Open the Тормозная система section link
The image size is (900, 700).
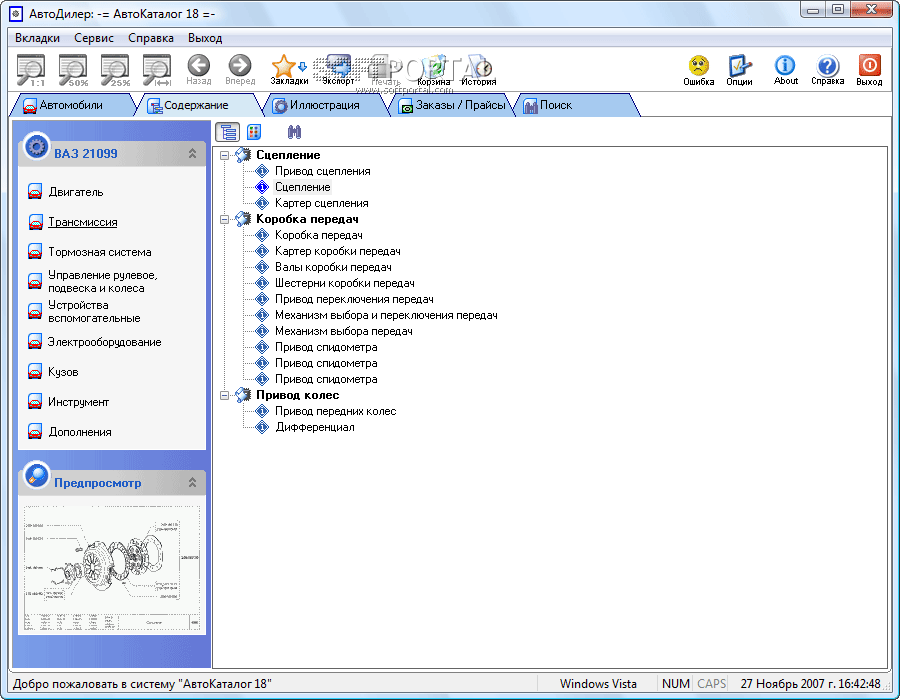(100, 252)
